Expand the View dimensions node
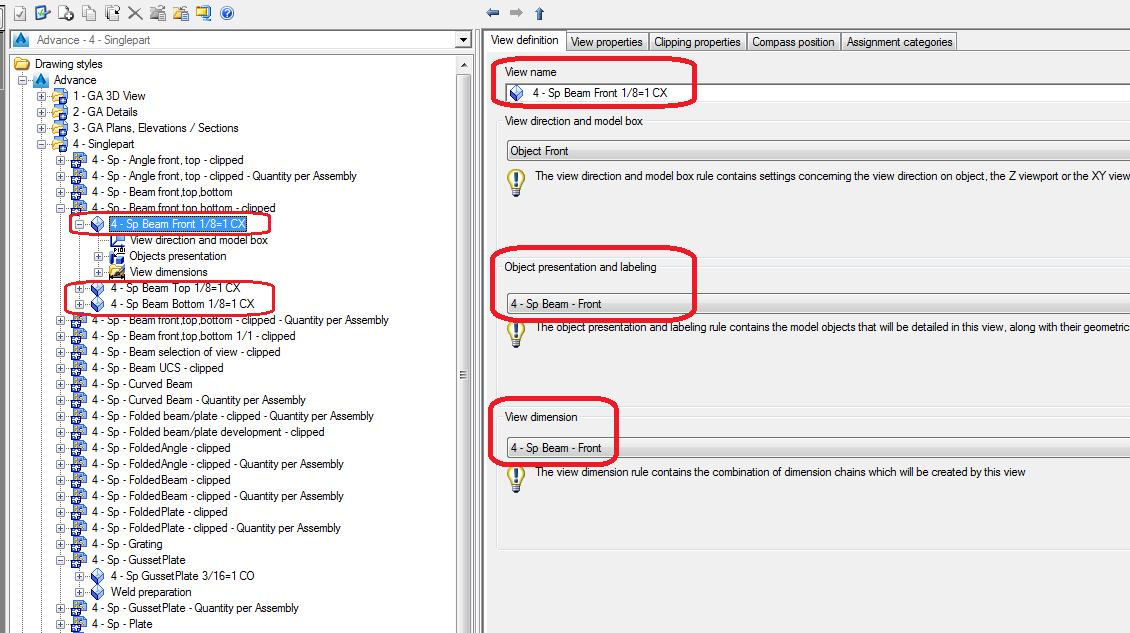1130x633 pixels. click(98, 272)
